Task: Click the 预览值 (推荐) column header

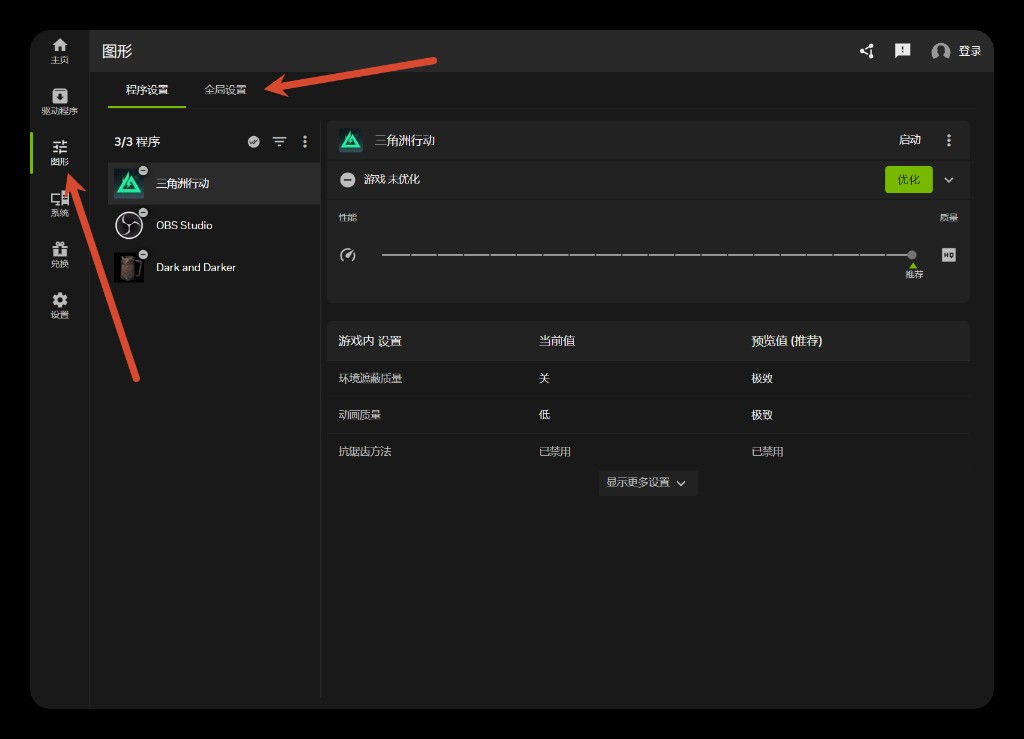Action: (786, 341)
